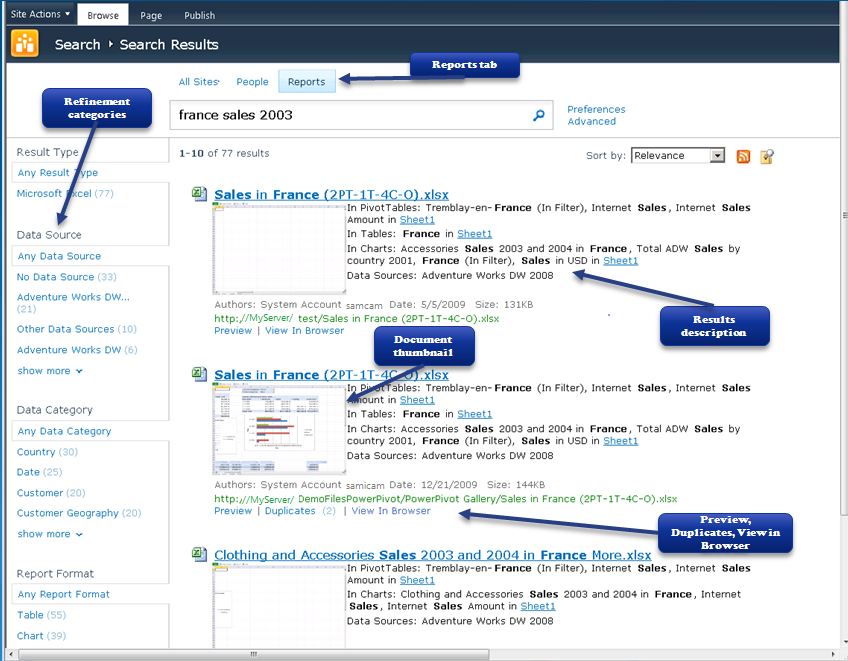Expand show more under Data Source
This screenshot has width=848, height=661.
point(50,371)
